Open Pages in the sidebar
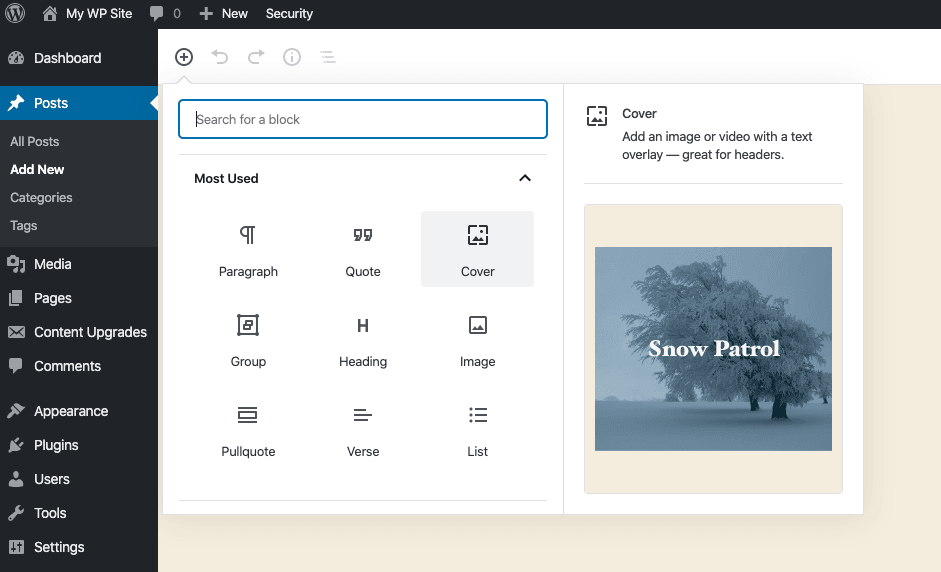 (x=79, y=298)
